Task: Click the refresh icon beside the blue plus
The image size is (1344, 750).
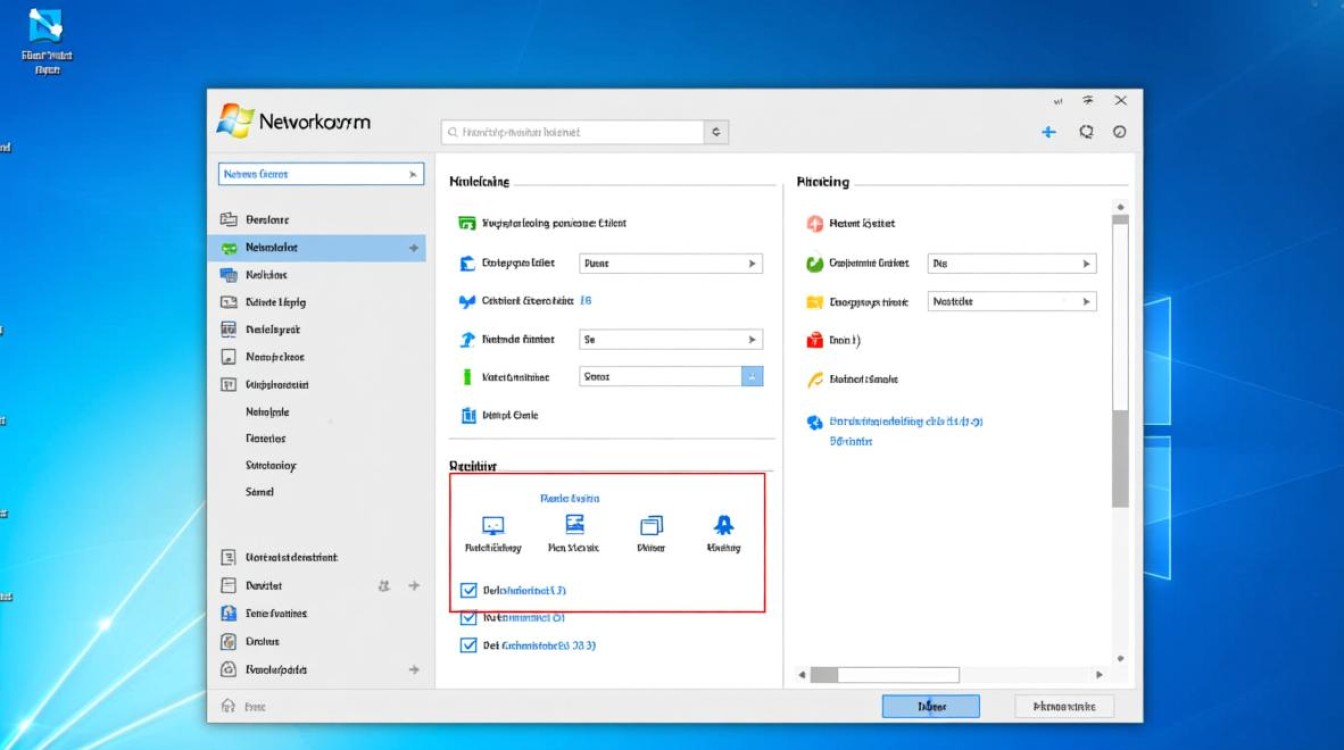Action: (1086, 132)
